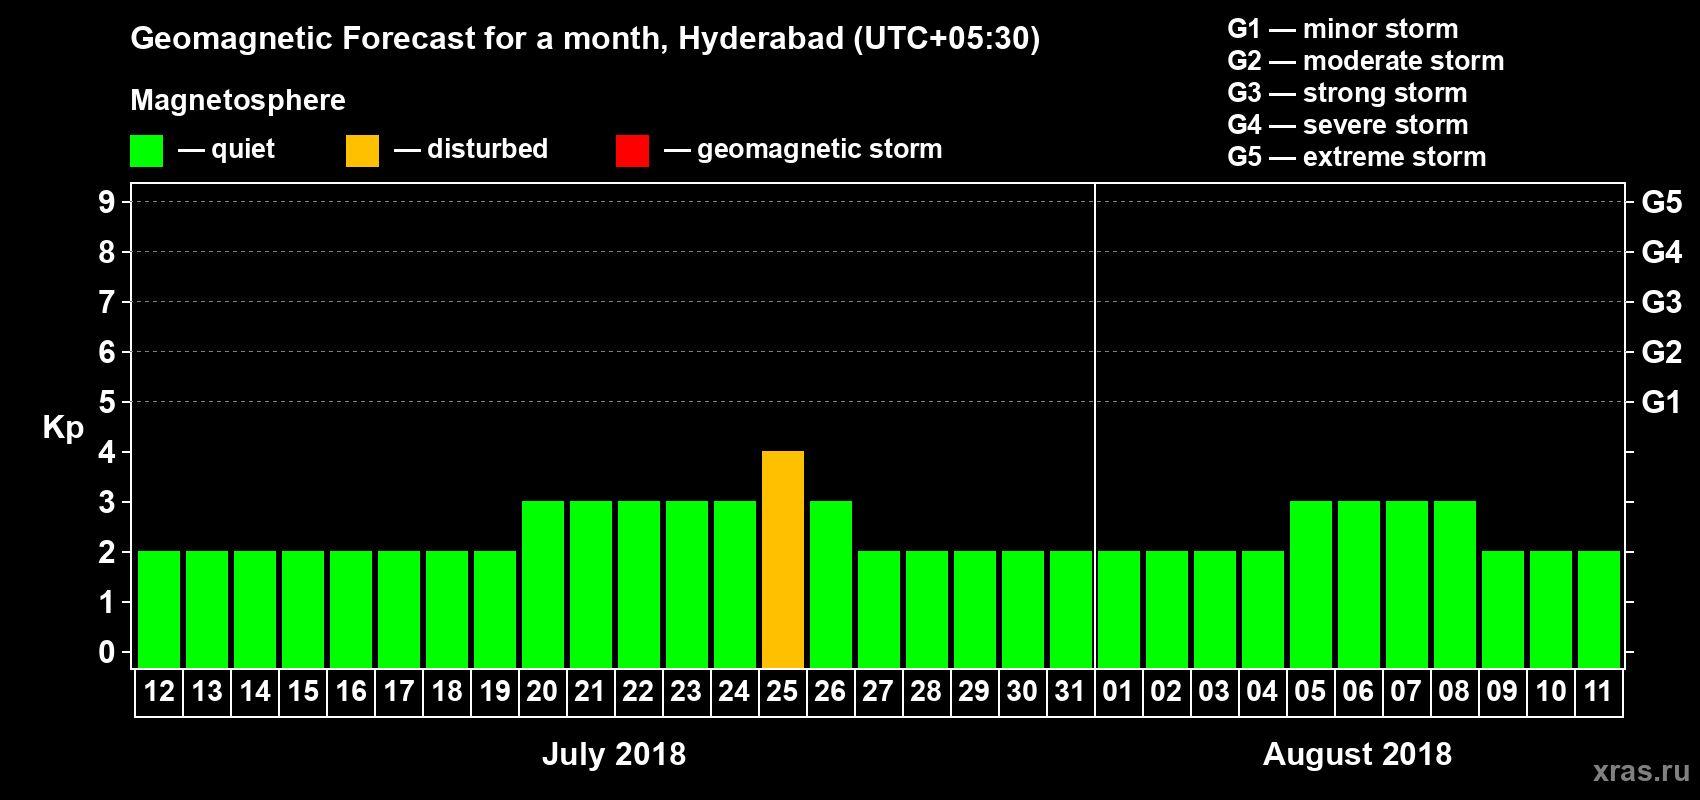Image resolution: width=1700 pixels, height=800 pixels.
Task: Click the red geomagnetic storm legend swatch
Action: (632, 151)
